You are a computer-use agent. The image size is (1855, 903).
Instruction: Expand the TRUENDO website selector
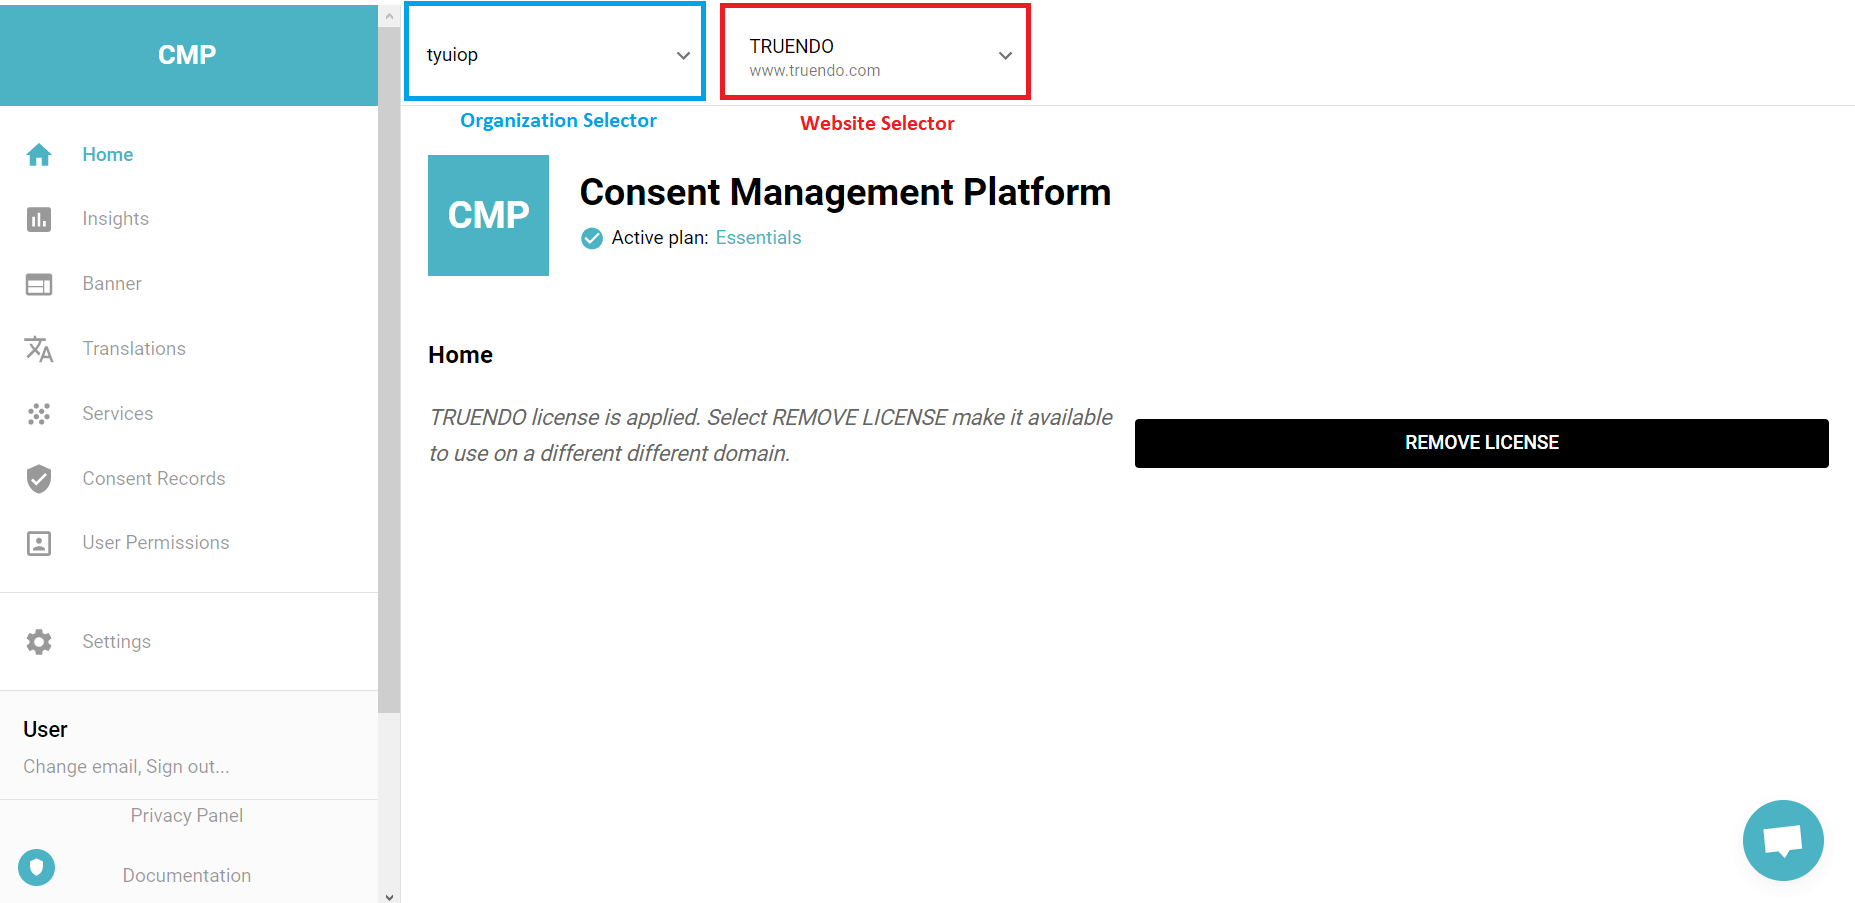coord(875,52)
